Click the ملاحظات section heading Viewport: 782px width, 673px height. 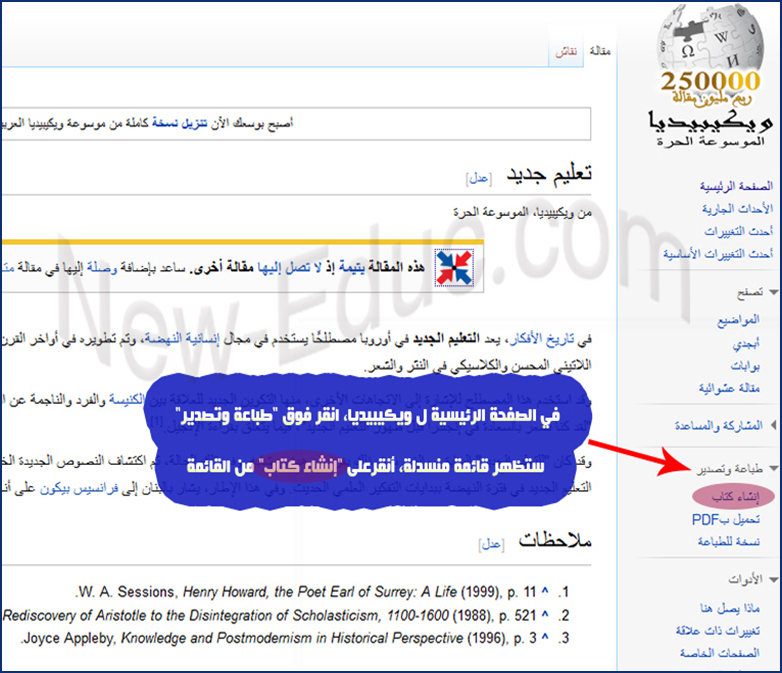555,540
